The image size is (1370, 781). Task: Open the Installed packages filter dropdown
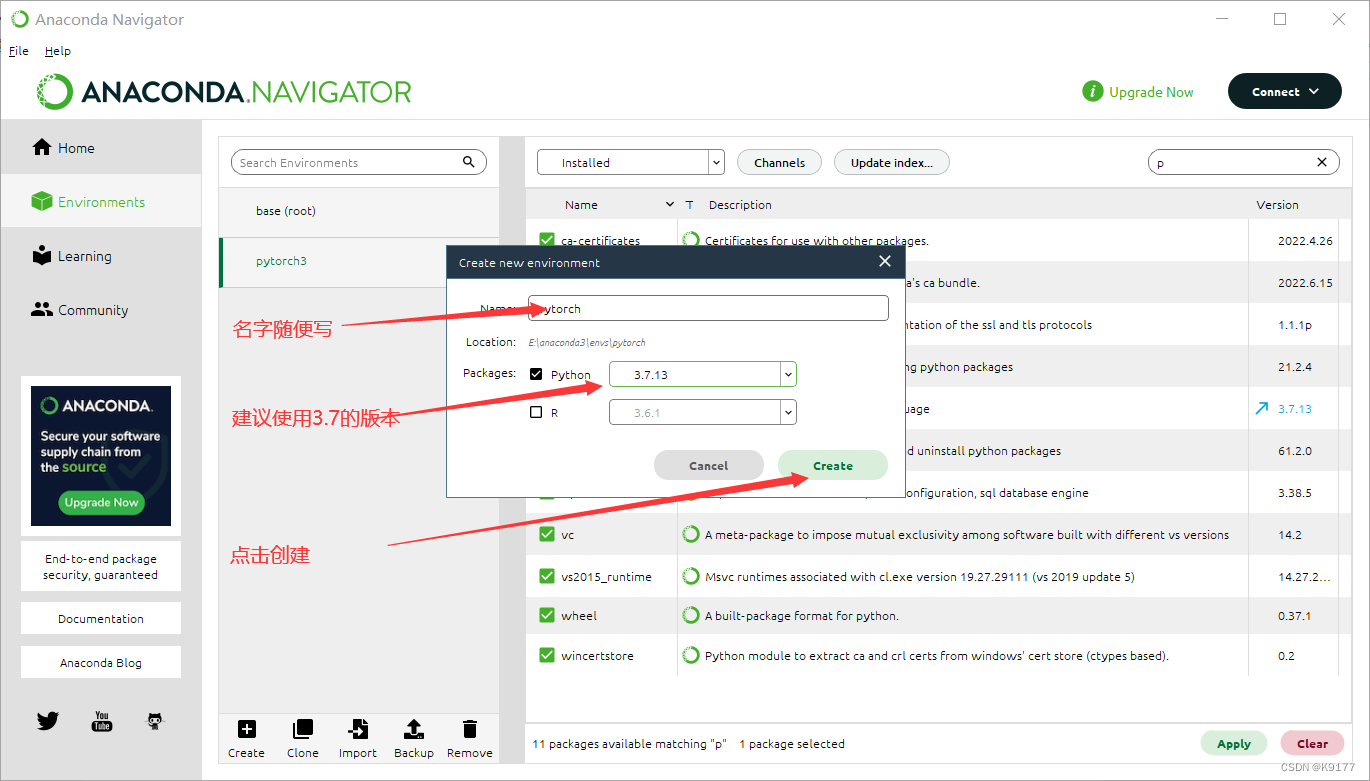click(x=630, y=162)
